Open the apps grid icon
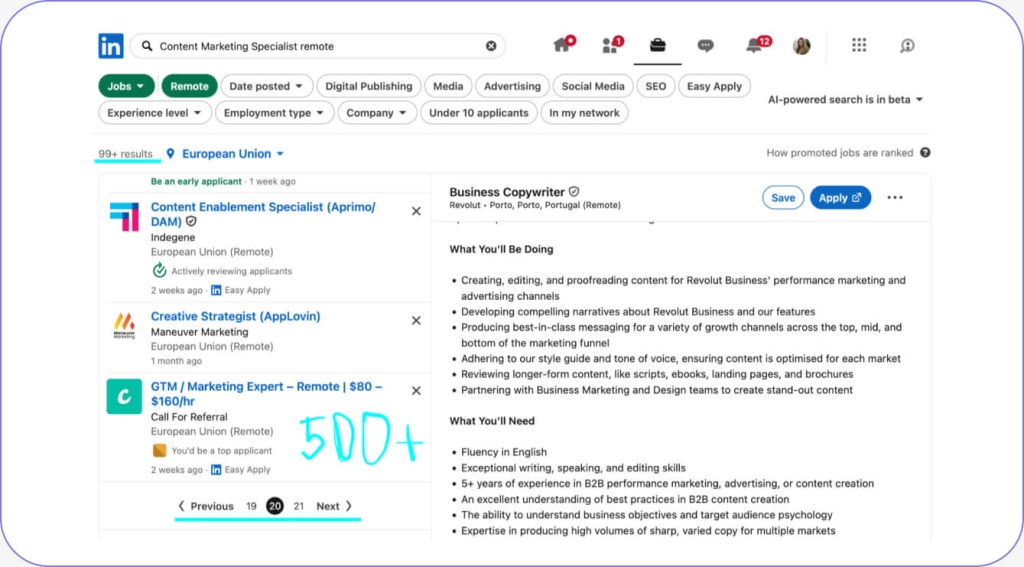Viewport: 1024px width, 567px height. tap(859, 44)
